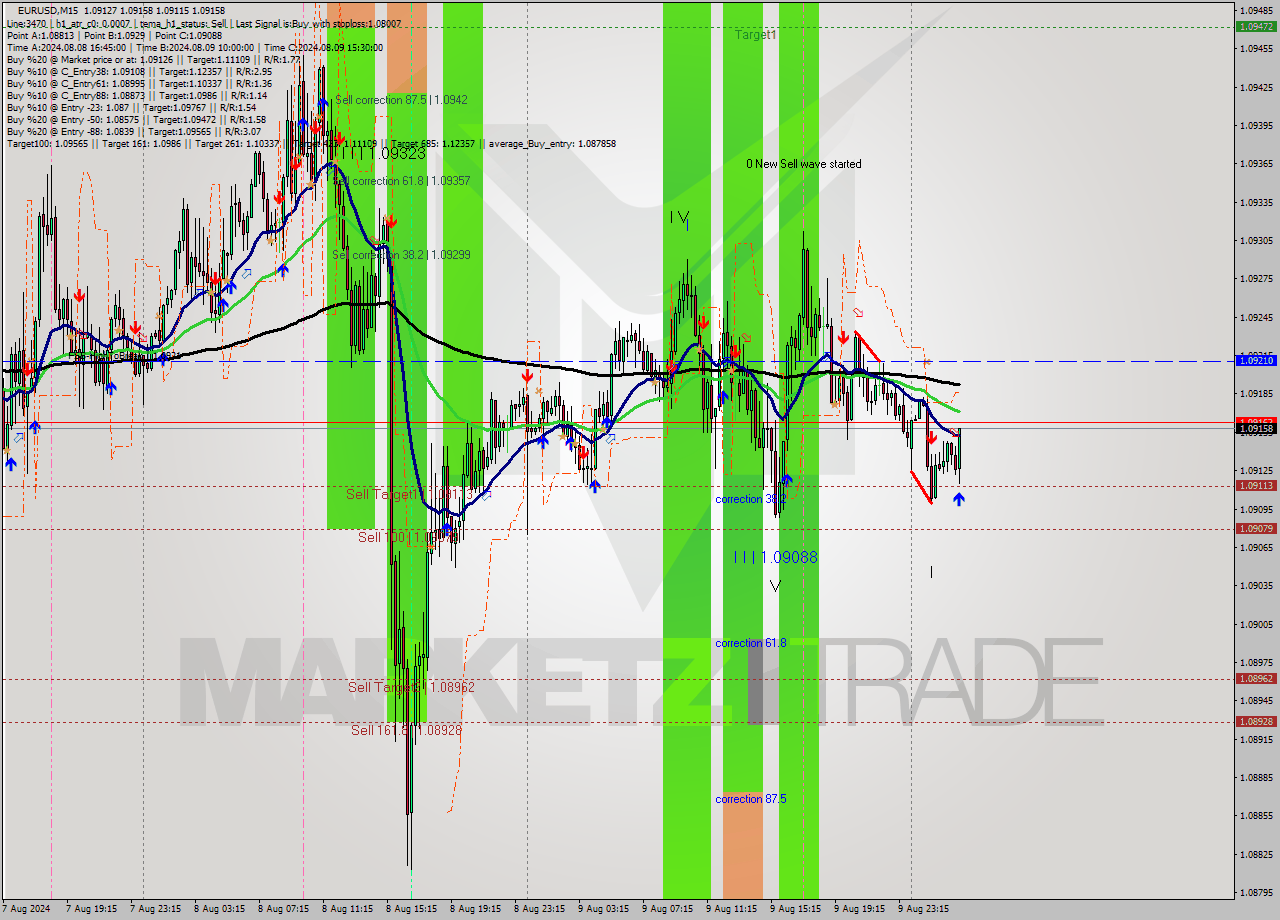Click the 1.09485 price axis label

pos(1256,11)
